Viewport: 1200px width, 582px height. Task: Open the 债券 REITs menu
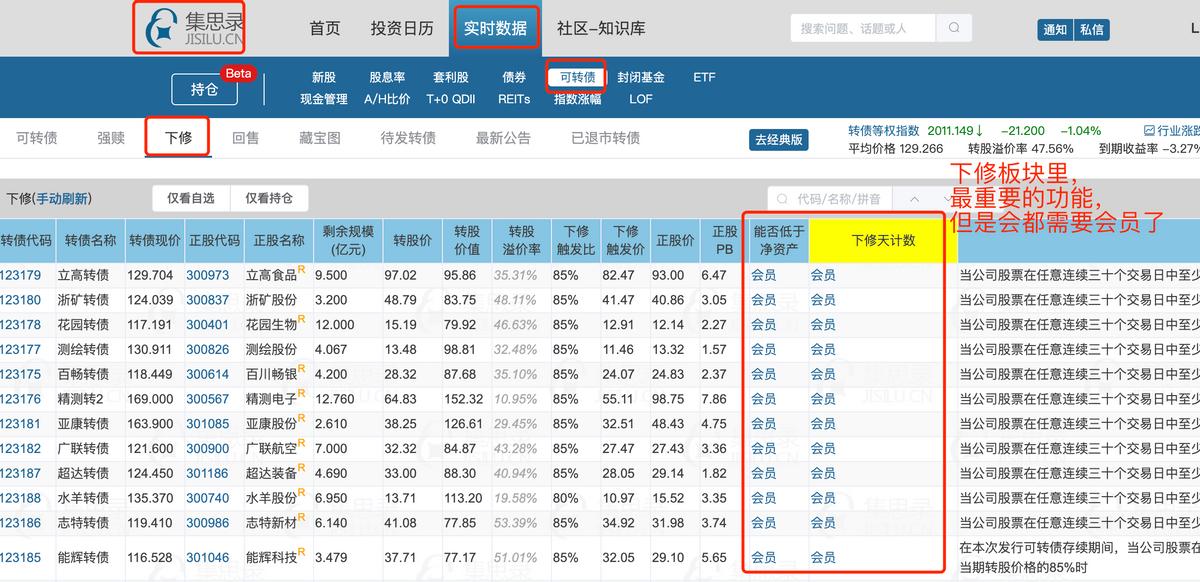(512, 88)
